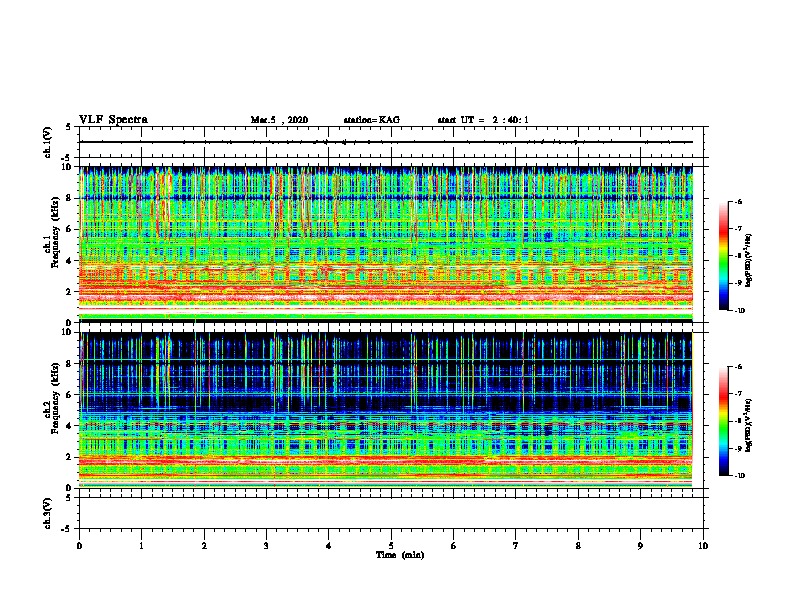Click the "10" kHz tick on ch.2 axis
Viewport: 792px width, 612px height.
click(66, 332)
